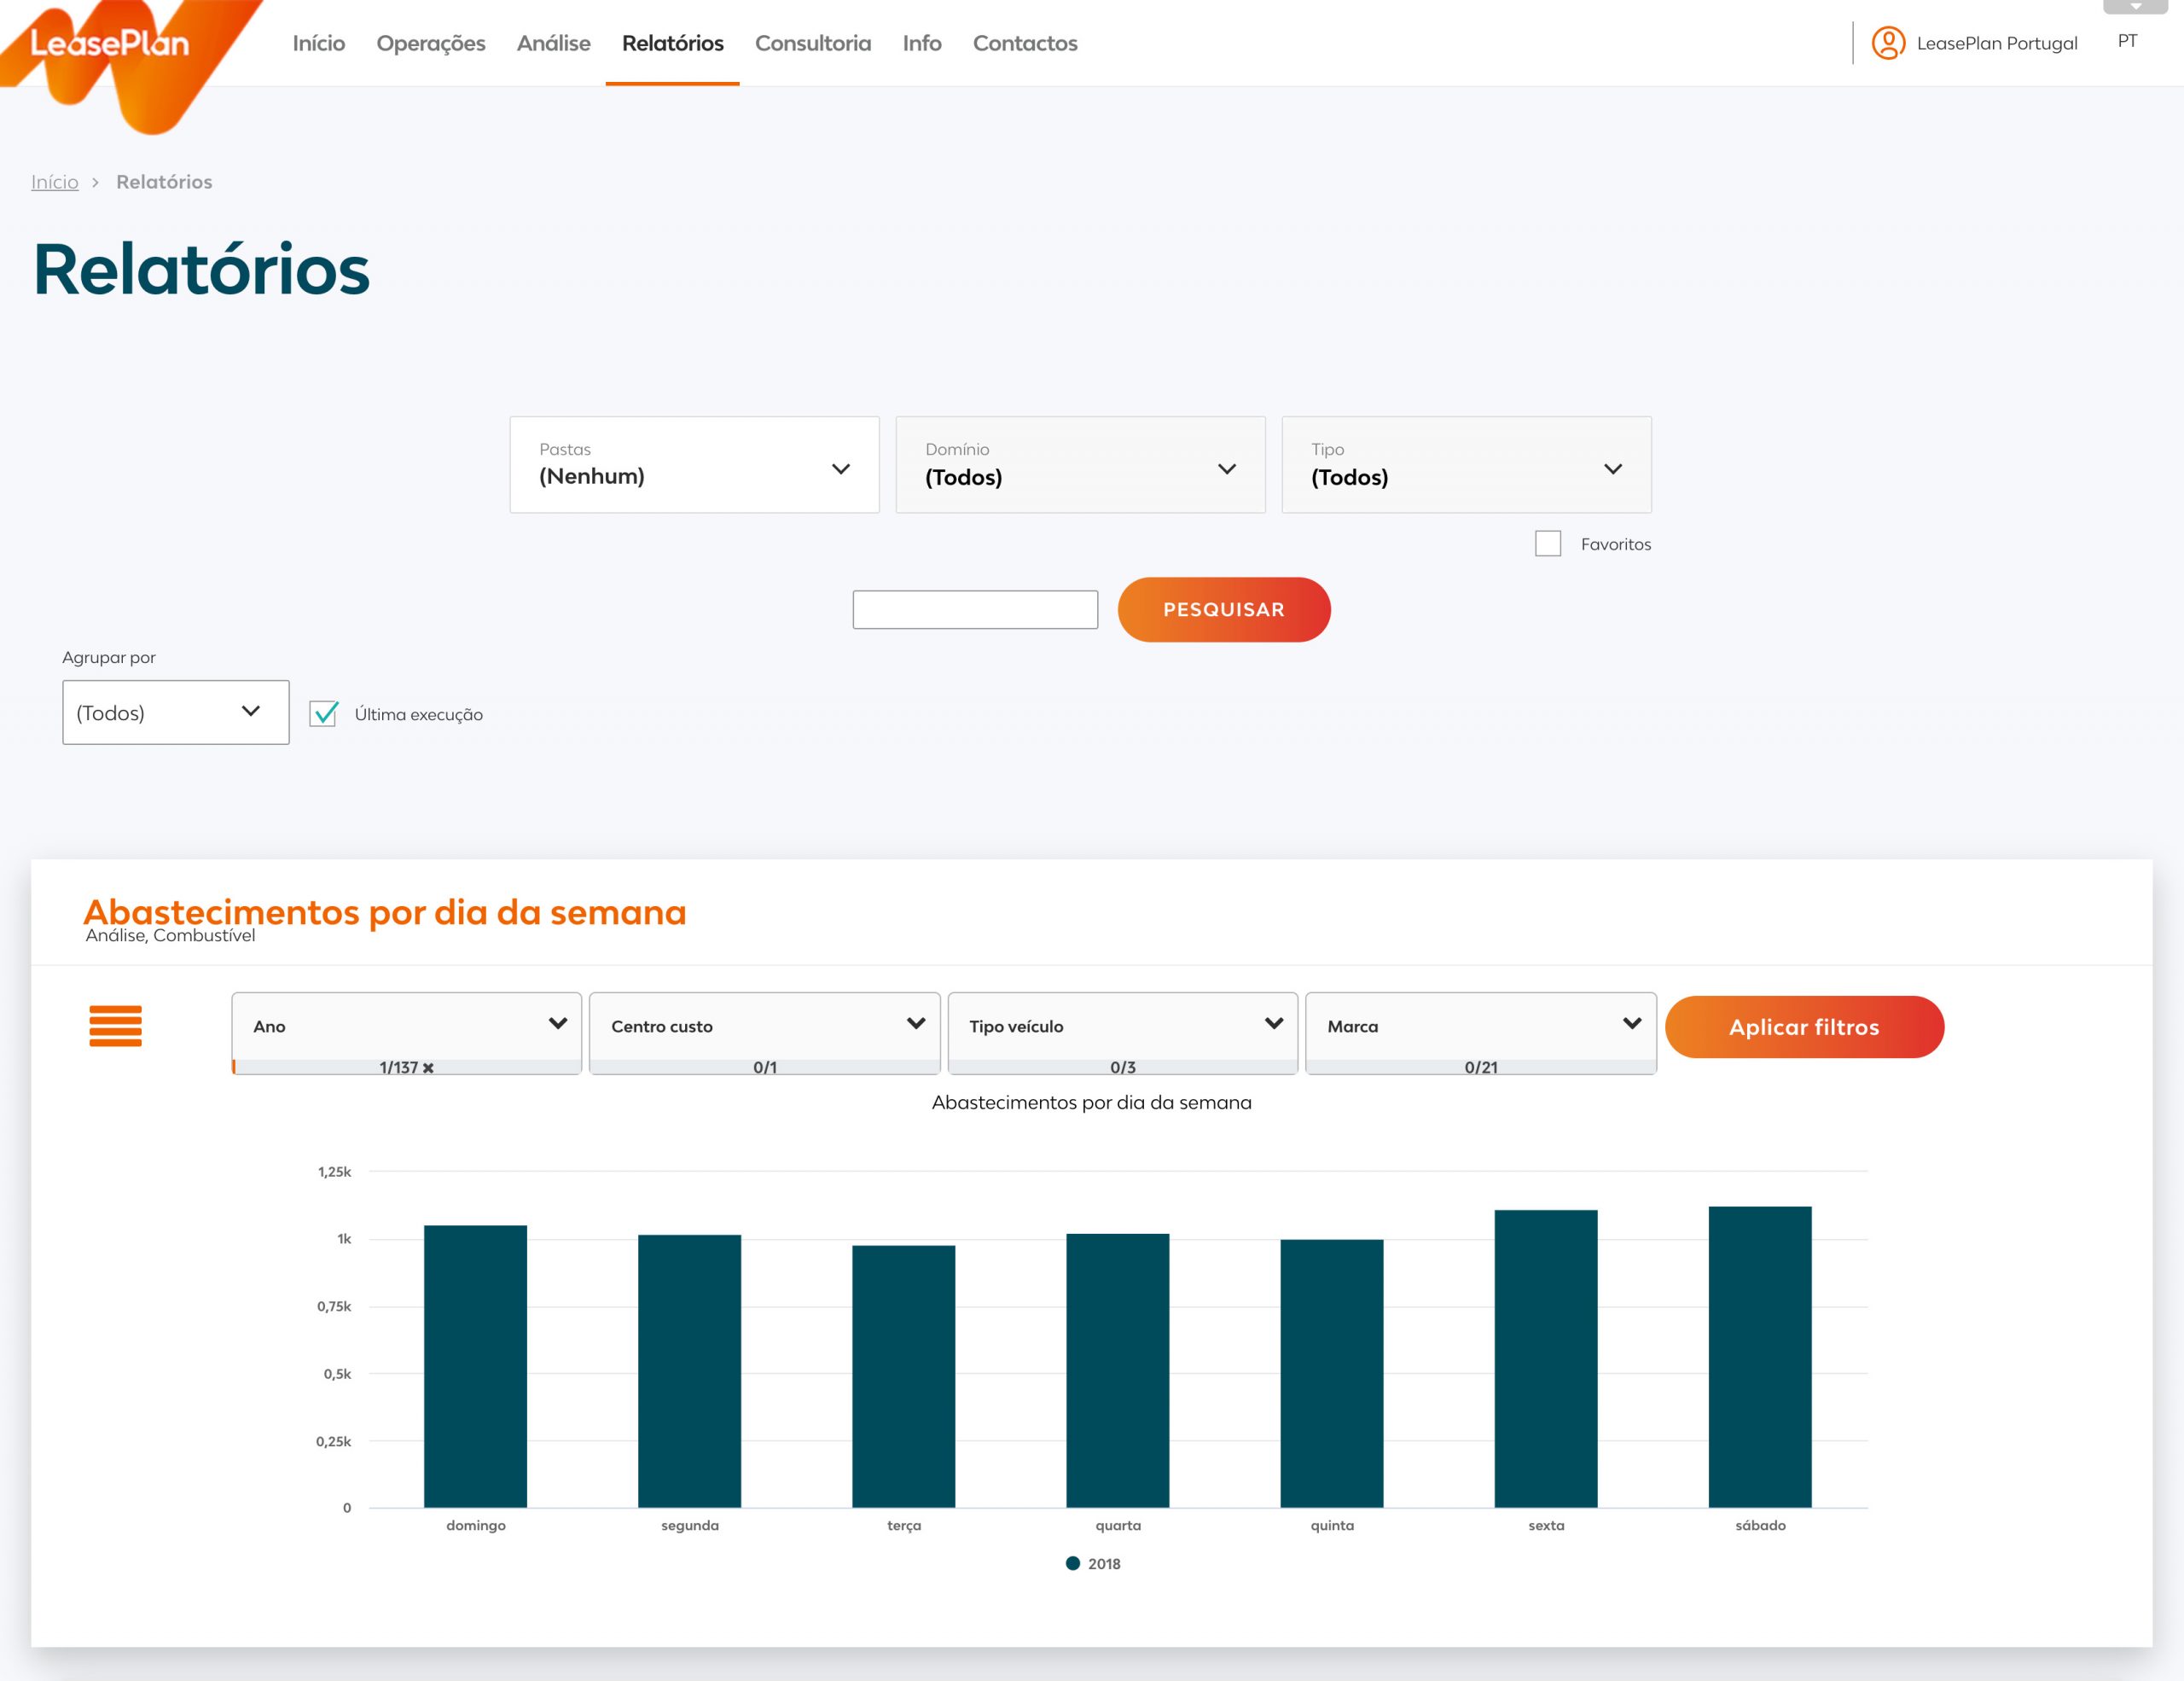Open the orange hamburger chart menu
This screenshot has height=1681, width=2184.
tap(115, 1026)
